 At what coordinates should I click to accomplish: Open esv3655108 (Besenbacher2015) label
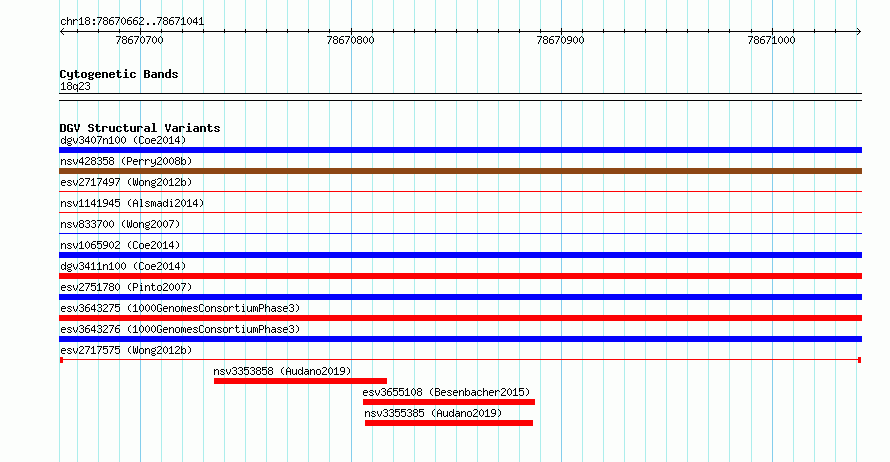coord(446,392)
